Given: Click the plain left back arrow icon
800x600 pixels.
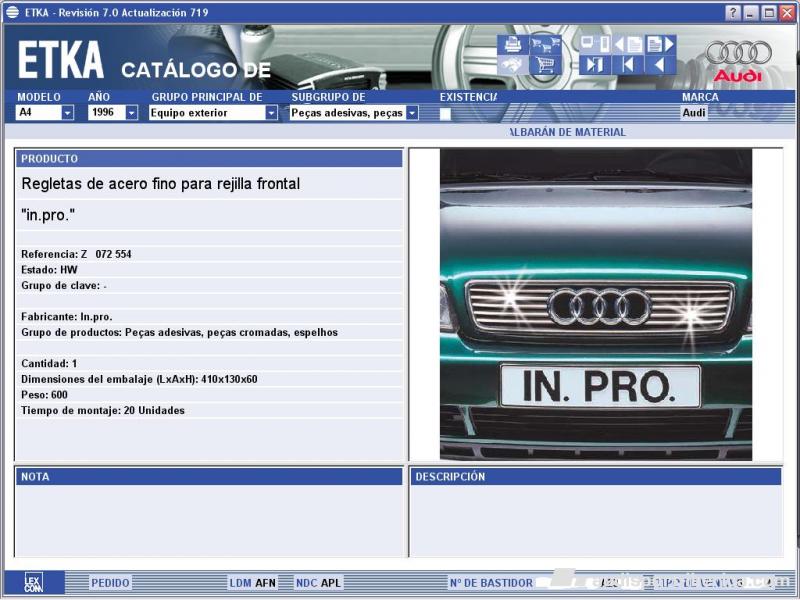Looking at the screenshot, I should [661, 65].
